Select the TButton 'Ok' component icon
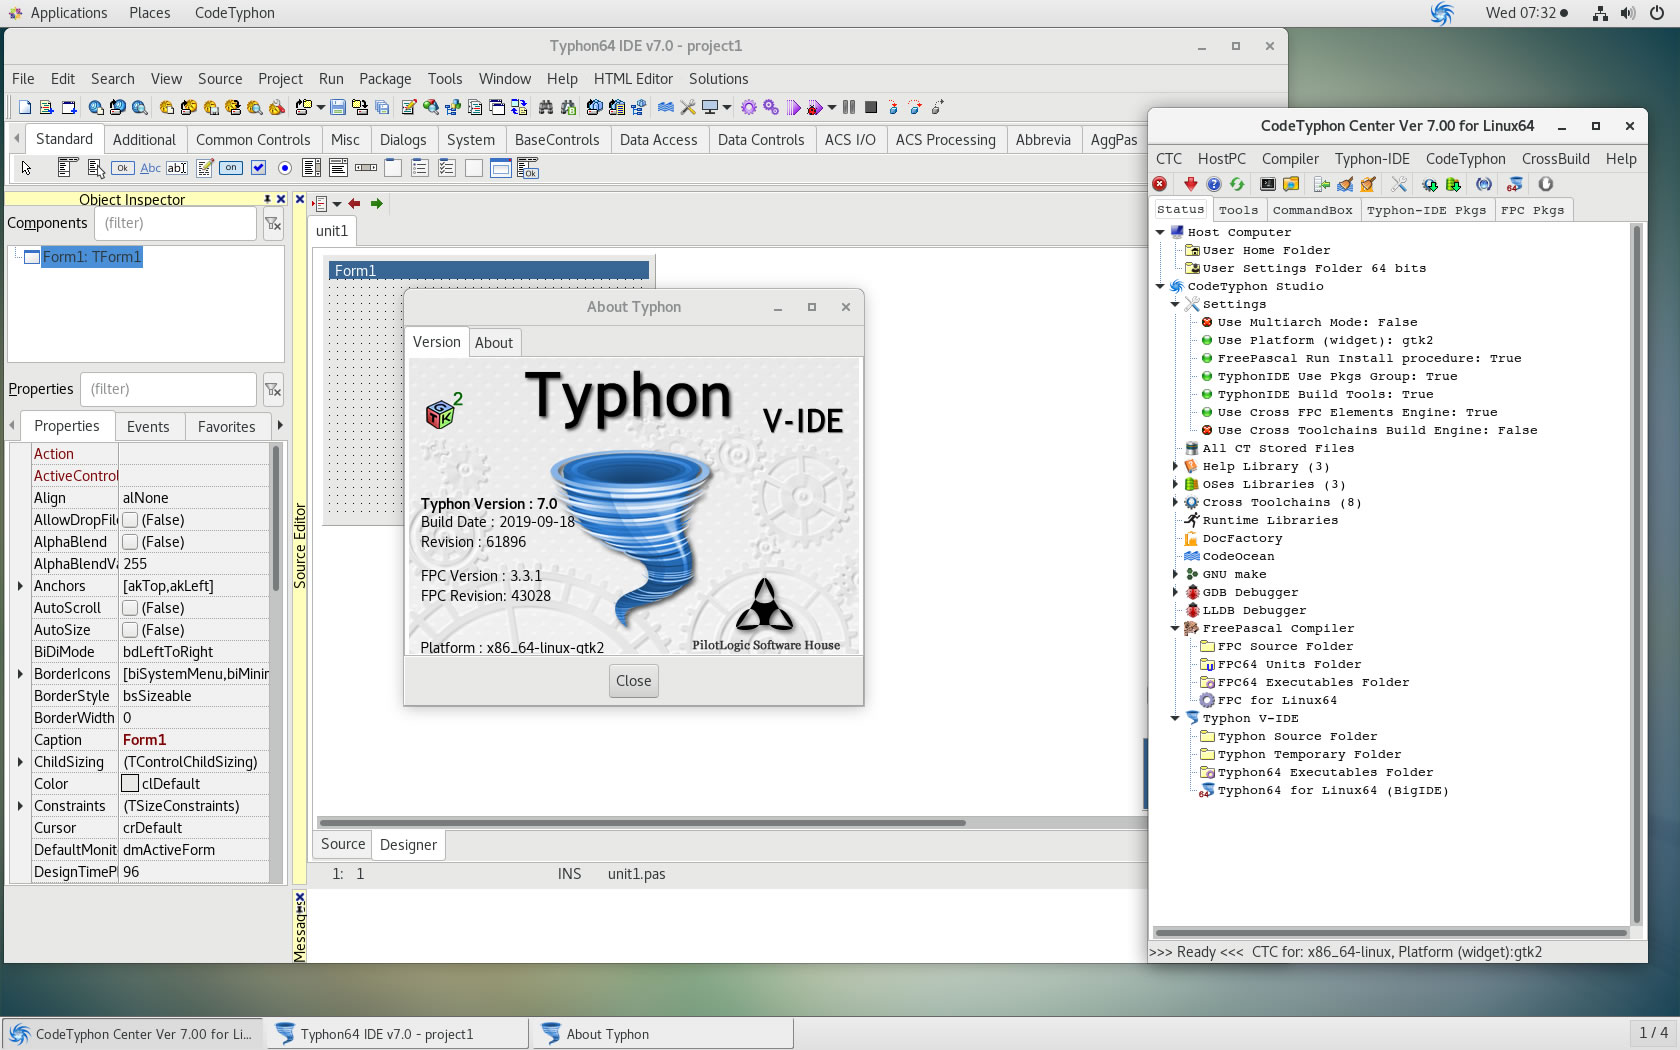The image size is (1680, 1050). [x=123, y=168]
